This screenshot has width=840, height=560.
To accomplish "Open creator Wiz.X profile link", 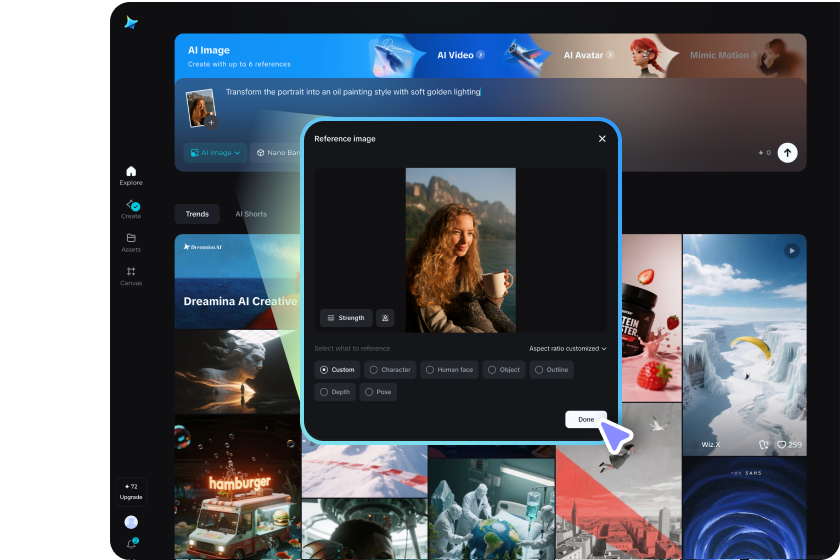I will [710, 445].
